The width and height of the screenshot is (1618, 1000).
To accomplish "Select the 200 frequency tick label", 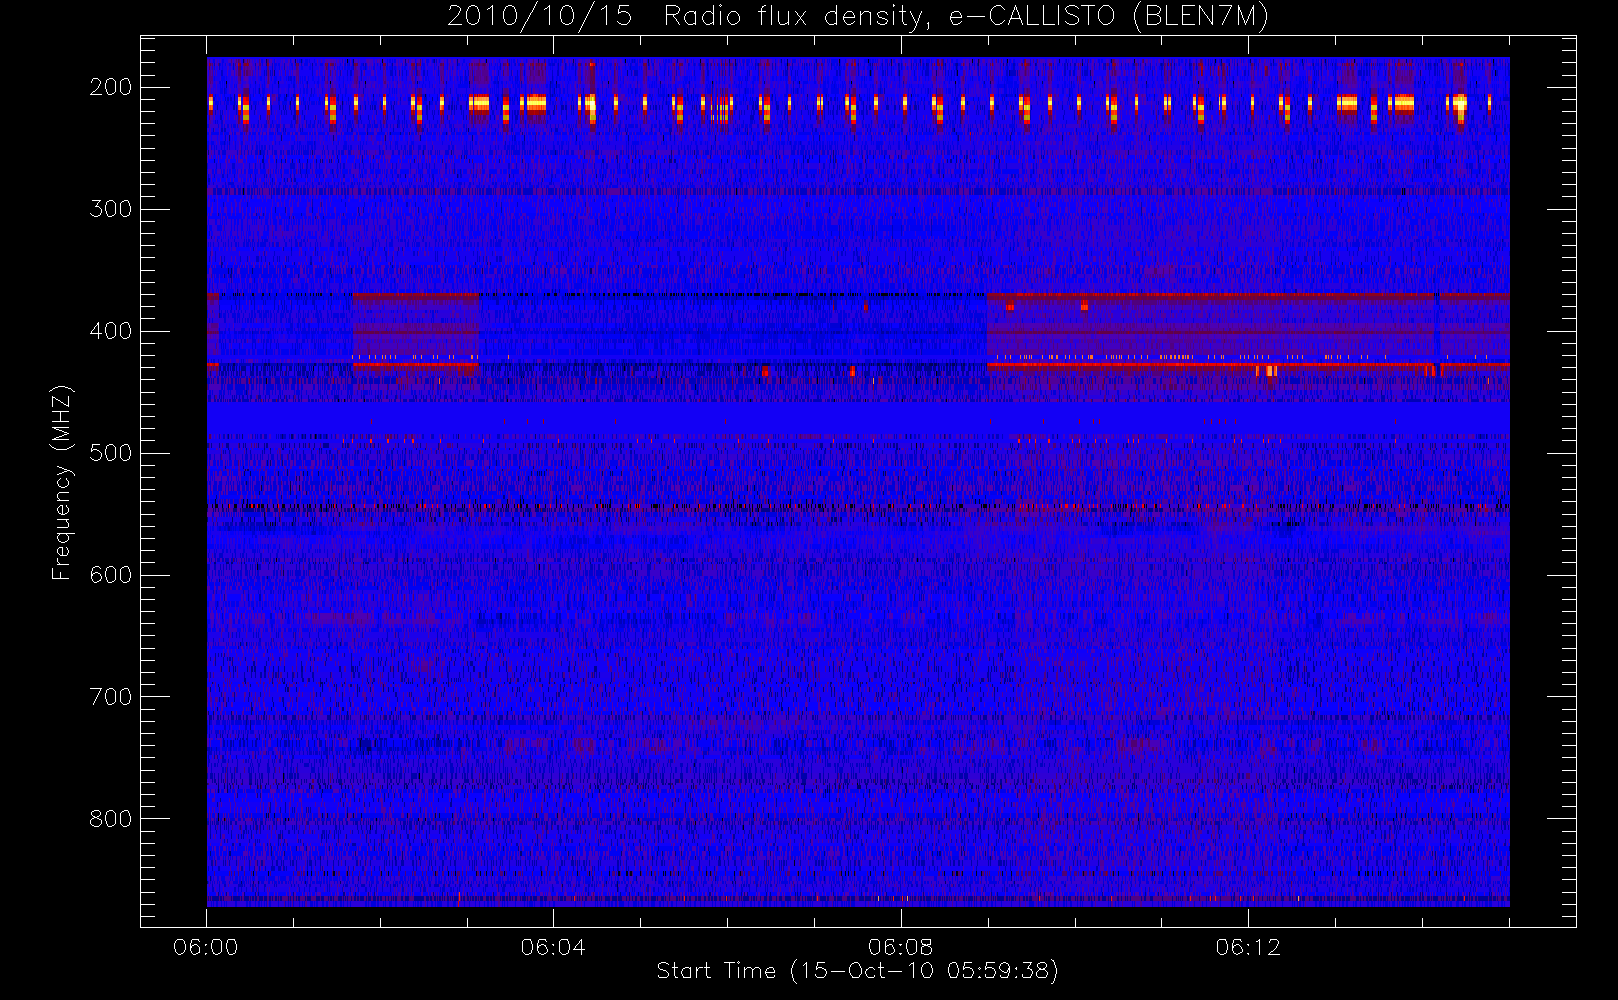I will coord(110,87).
